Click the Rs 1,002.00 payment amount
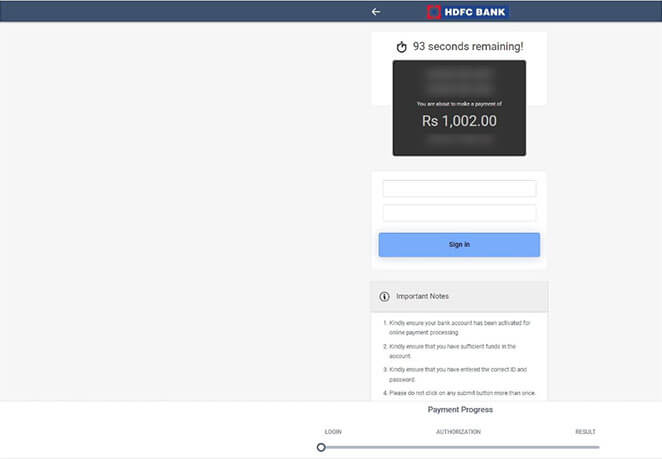662x459 pixels. (x=459, y=121)
